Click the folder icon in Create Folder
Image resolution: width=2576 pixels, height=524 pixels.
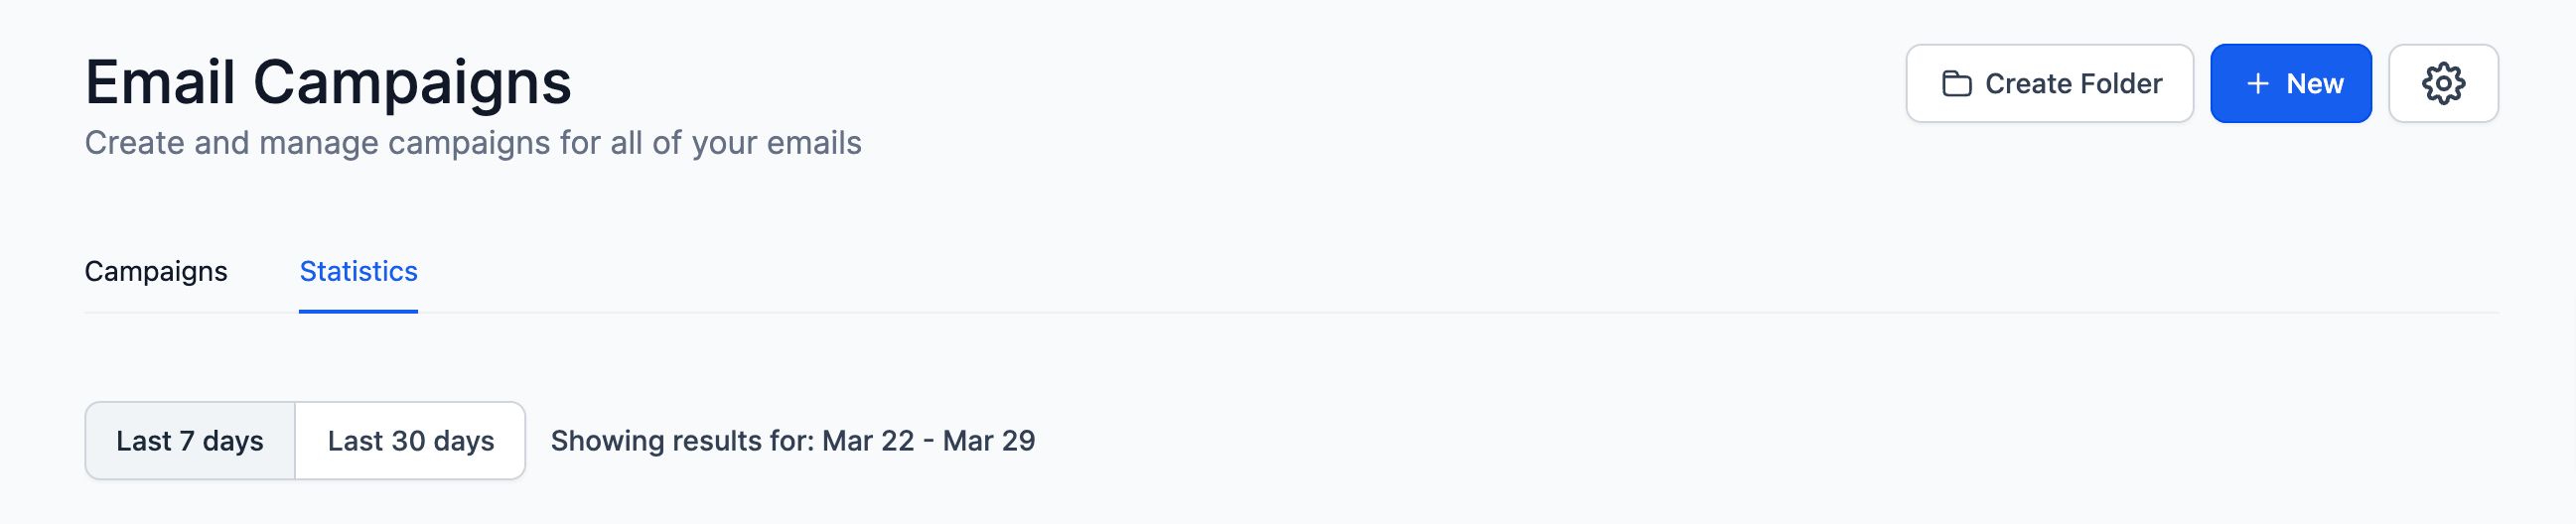click(1955, 84)
